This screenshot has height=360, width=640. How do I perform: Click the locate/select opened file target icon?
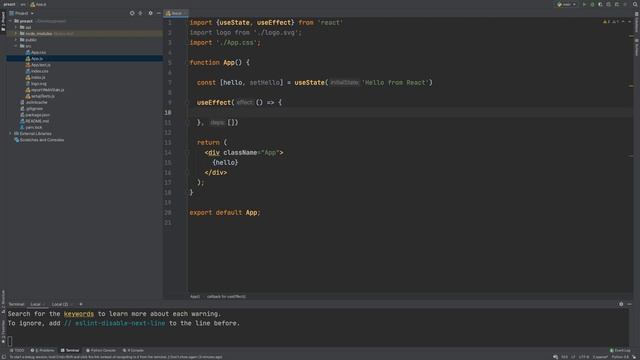click(x=132, y=13)
